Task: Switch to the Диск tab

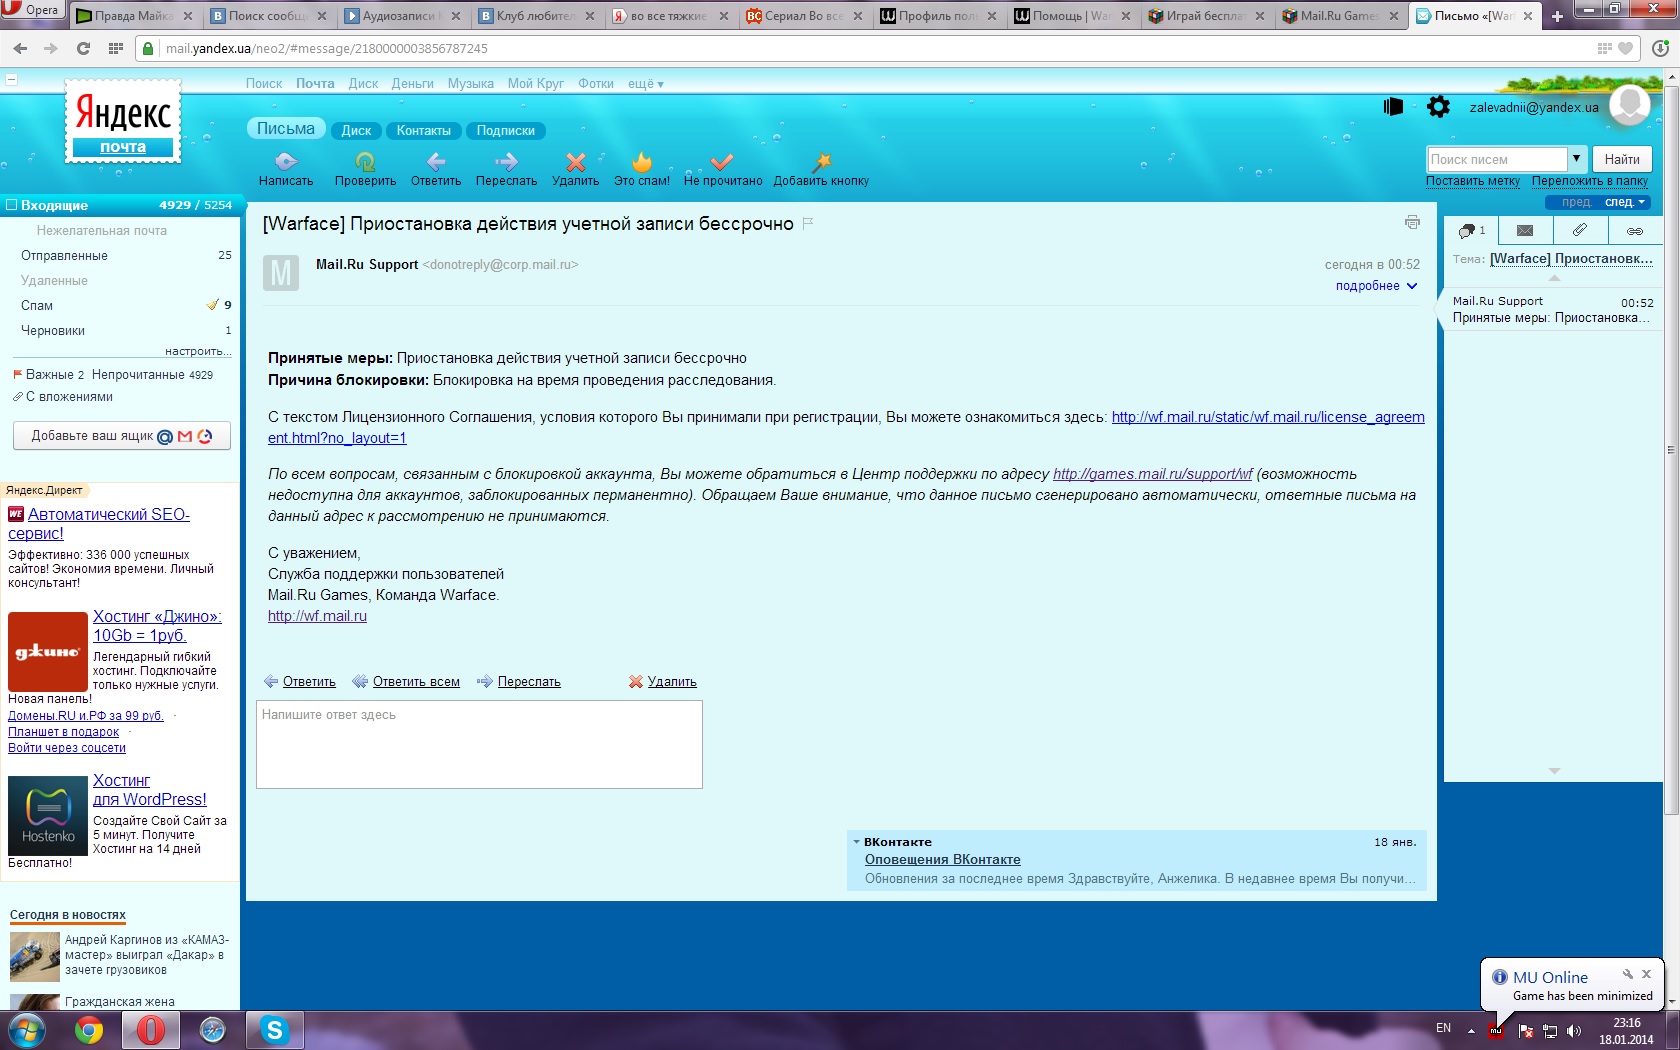Action: (356, 131)
